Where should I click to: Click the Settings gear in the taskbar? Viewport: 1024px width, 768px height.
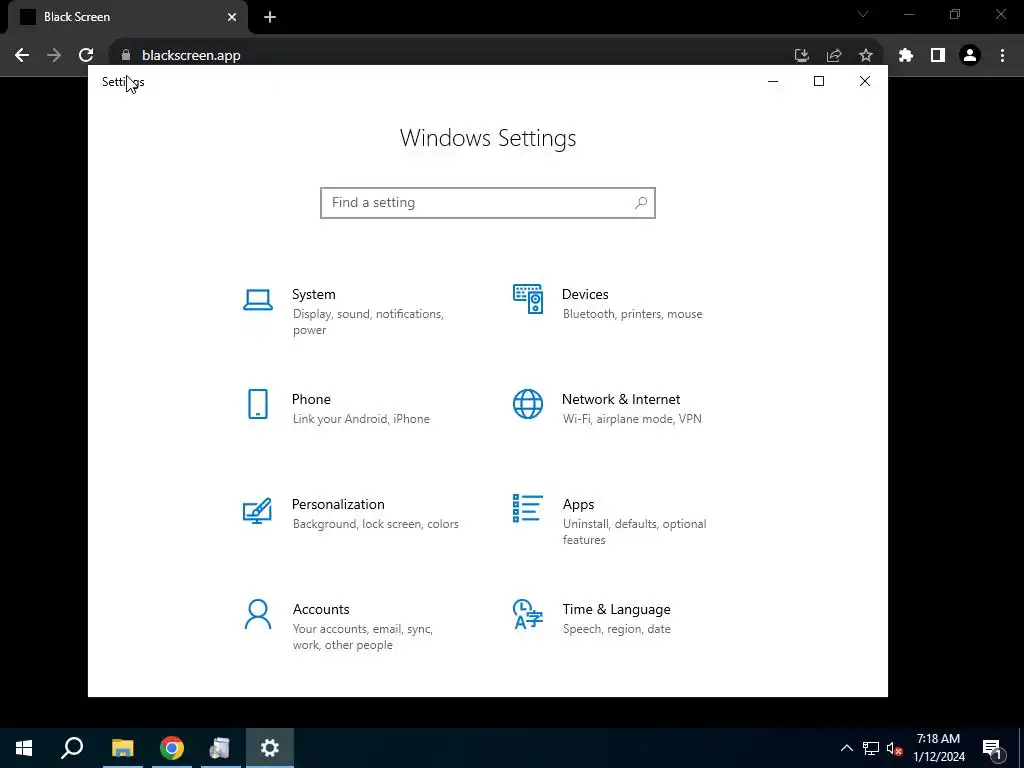point(270,748)
